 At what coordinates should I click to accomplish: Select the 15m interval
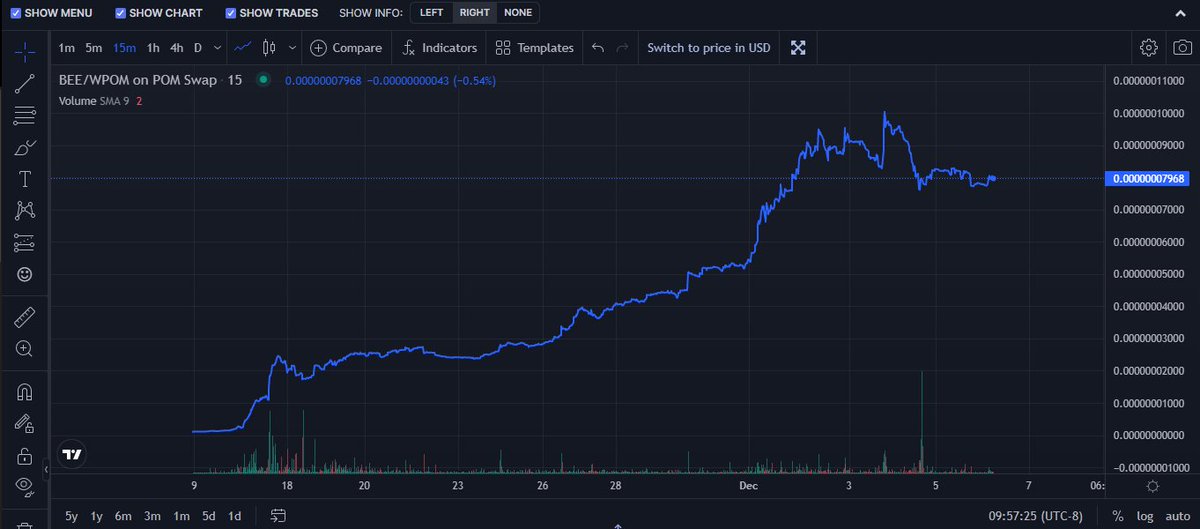[x=124, y=47]
